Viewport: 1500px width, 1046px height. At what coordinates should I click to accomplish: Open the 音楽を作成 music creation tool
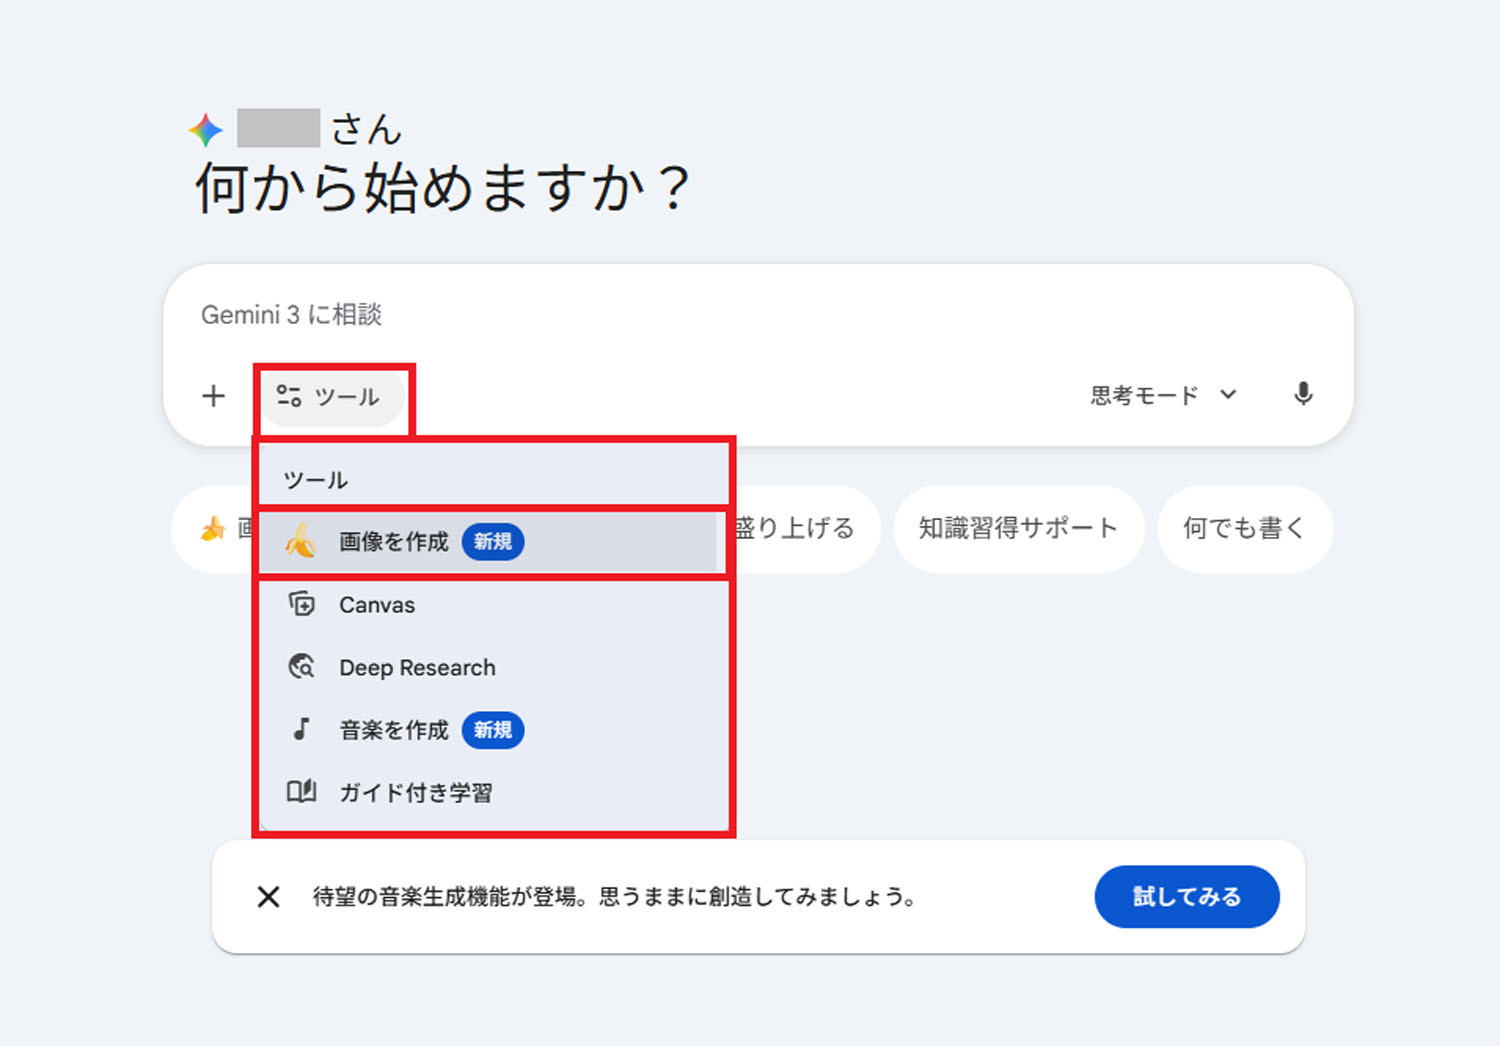tap(394, 730)
